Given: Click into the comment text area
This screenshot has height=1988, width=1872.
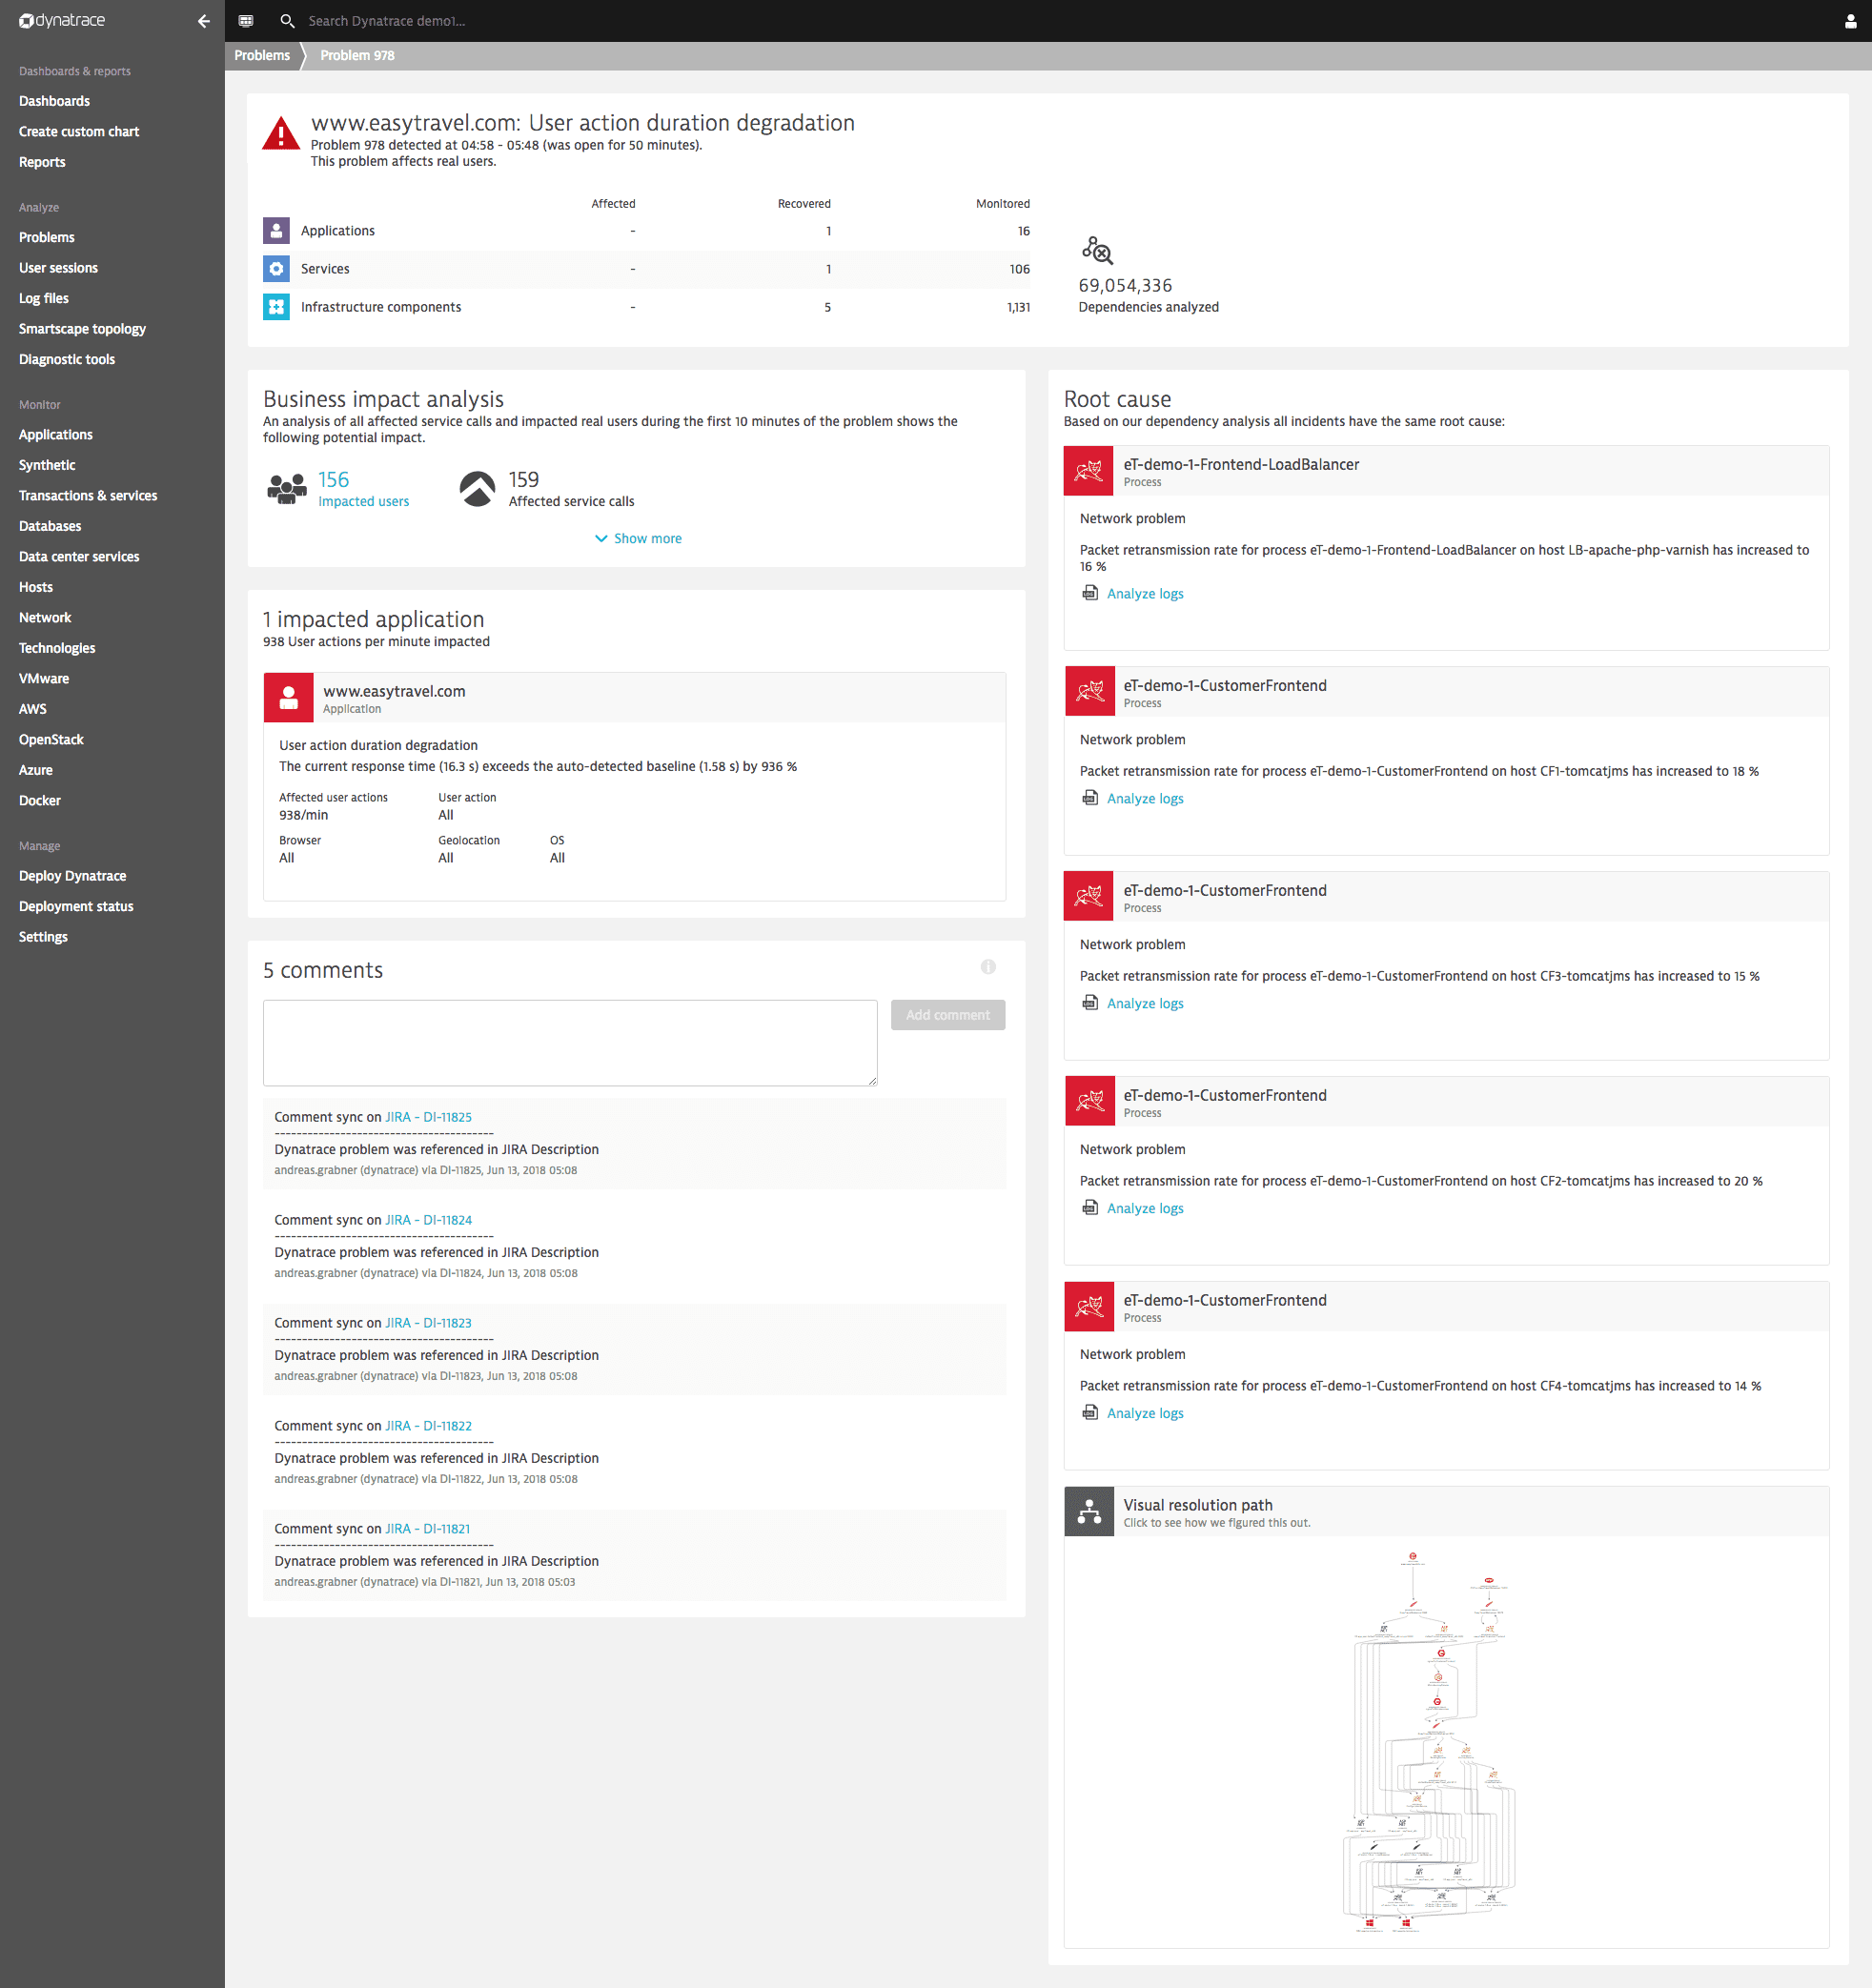Looking at the screenshot, I should click(570, 1043).
